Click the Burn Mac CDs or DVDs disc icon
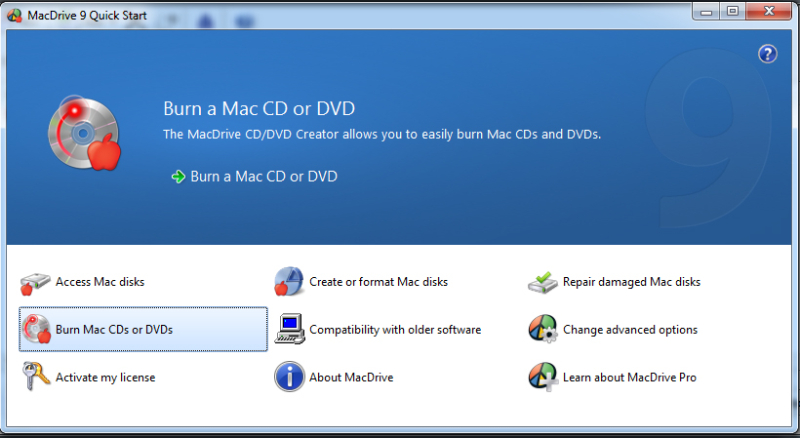 35,329
